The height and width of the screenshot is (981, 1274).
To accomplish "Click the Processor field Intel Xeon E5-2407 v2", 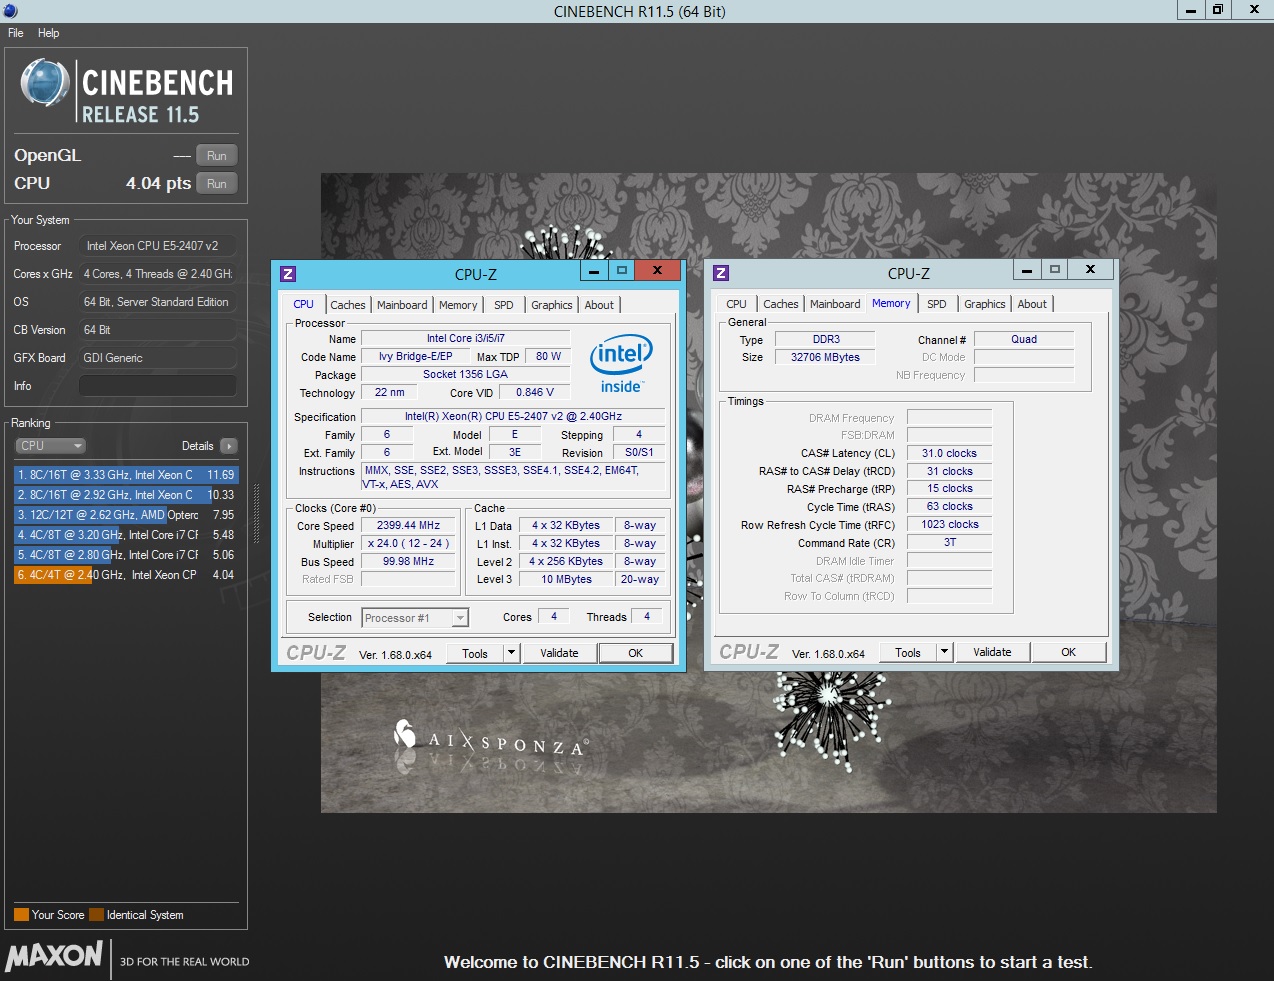I will tap(158, 246).
